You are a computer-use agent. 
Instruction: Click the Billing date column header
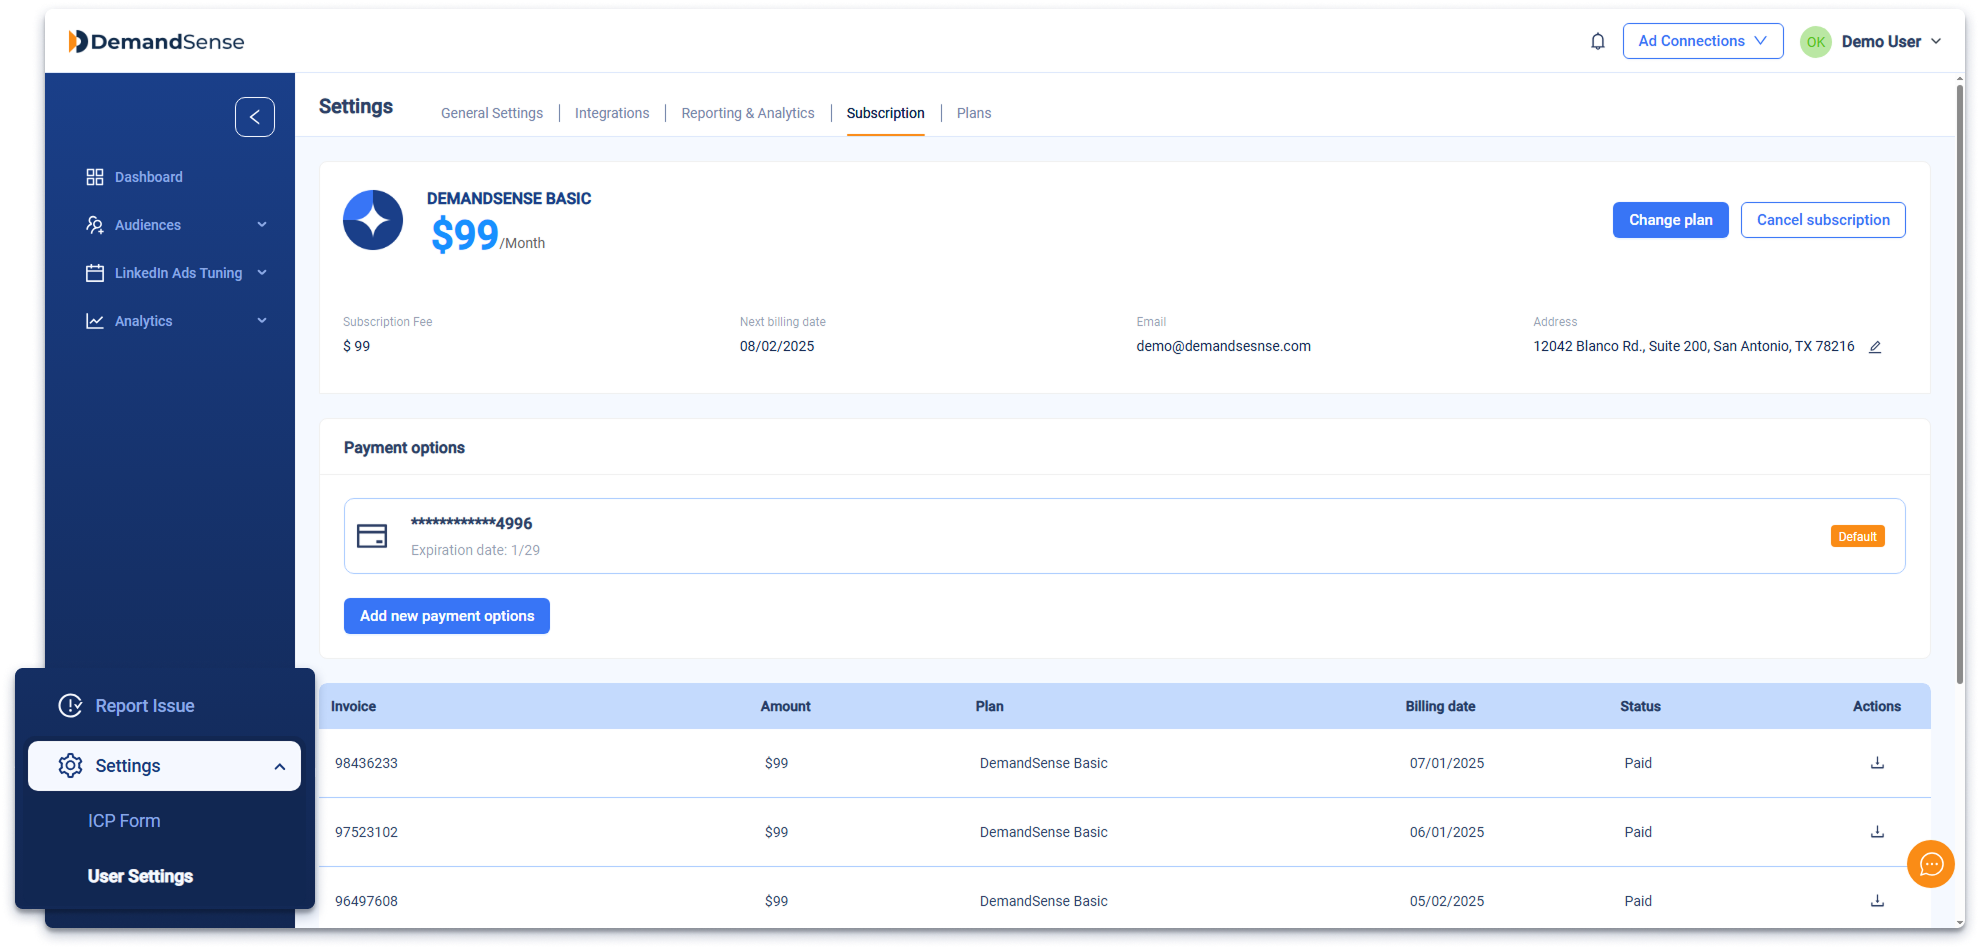[x=1440, y=706]
